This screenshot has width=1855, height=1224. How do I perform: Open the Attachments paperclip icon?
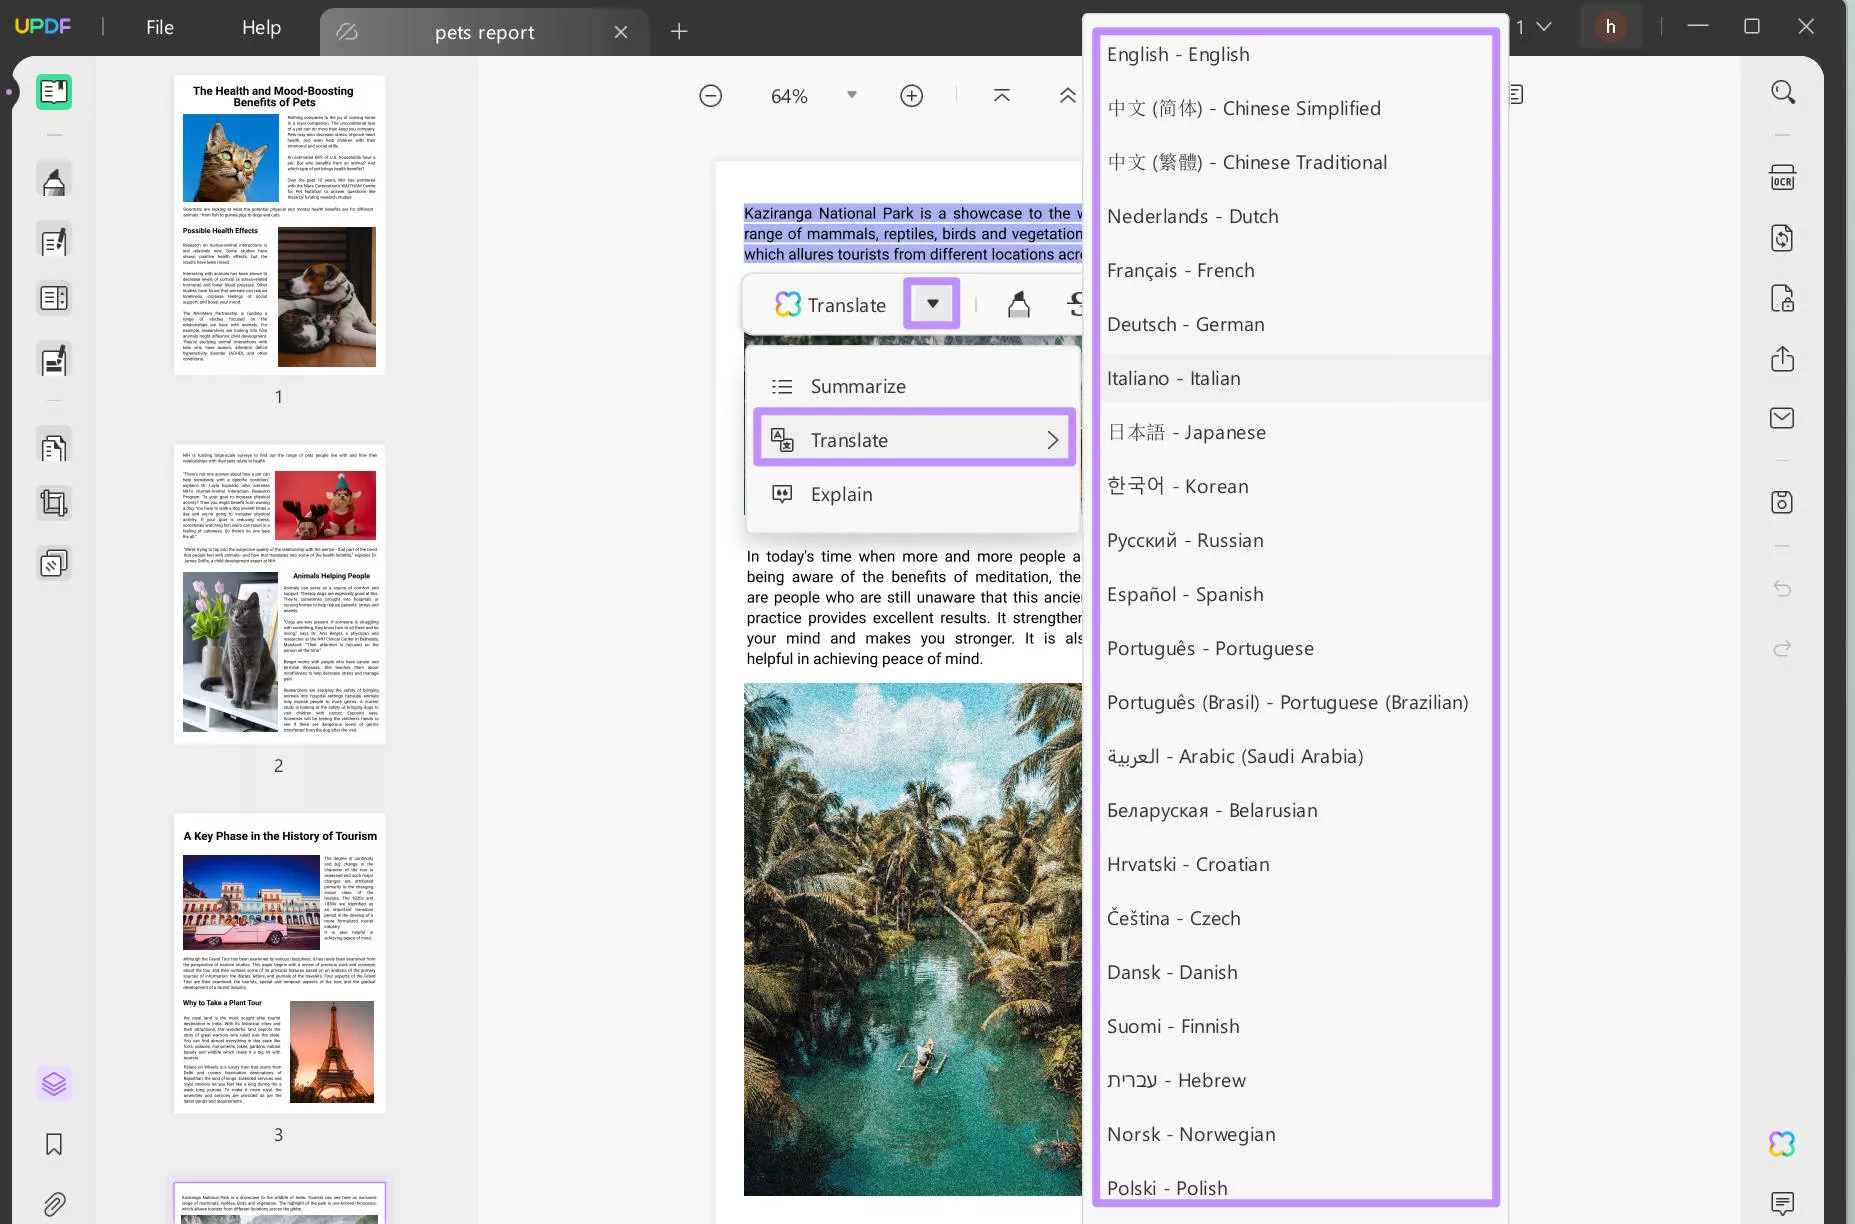click(x=54, y=1204)
